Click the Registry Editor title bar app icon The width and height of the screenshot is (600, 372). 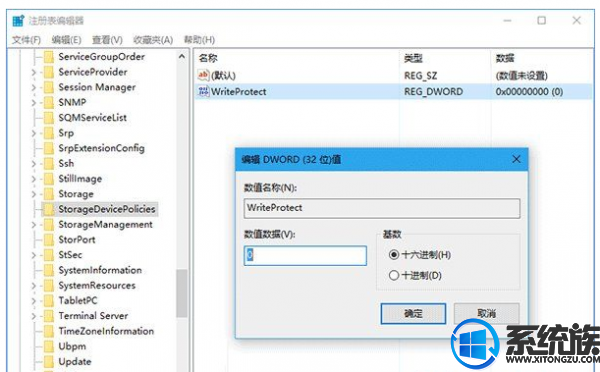point(18,21)
